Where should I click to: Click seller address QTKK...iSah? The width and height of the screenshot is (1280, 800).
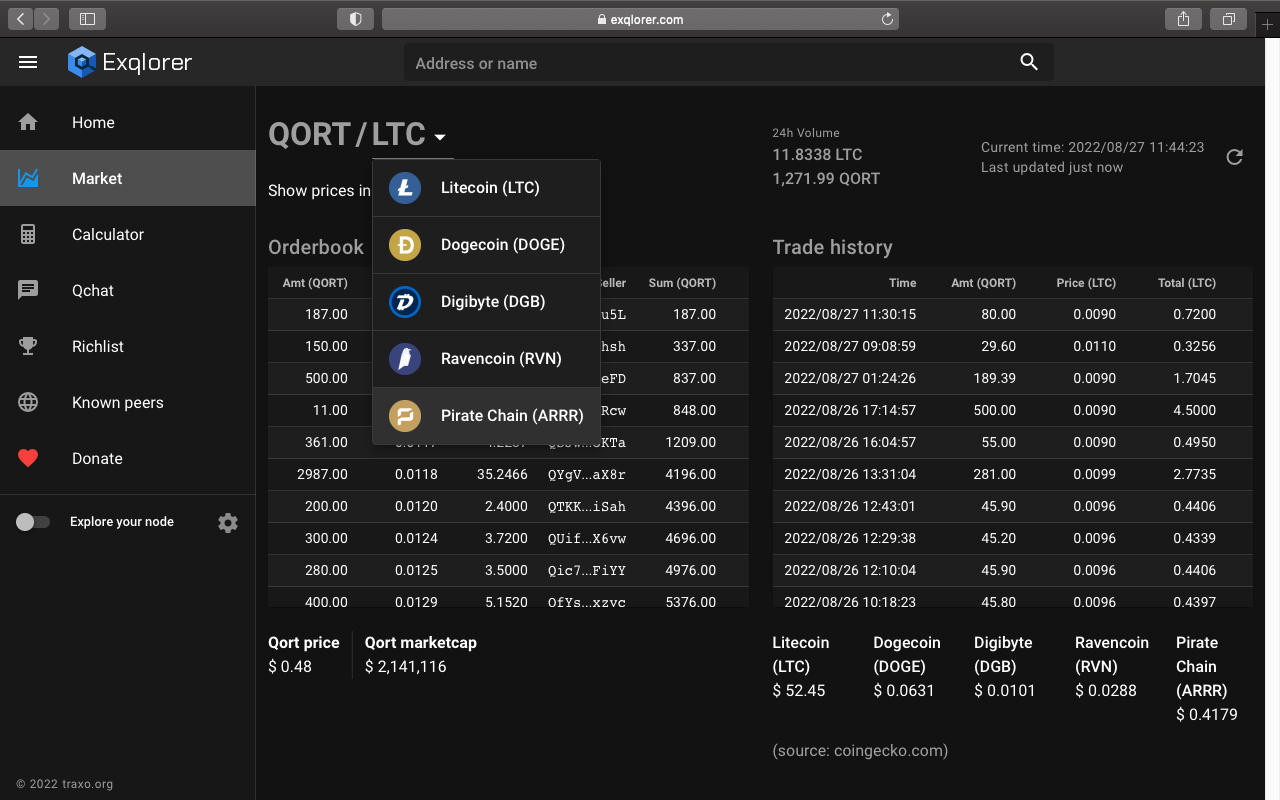pyautogui.click(x=587, y=506)
